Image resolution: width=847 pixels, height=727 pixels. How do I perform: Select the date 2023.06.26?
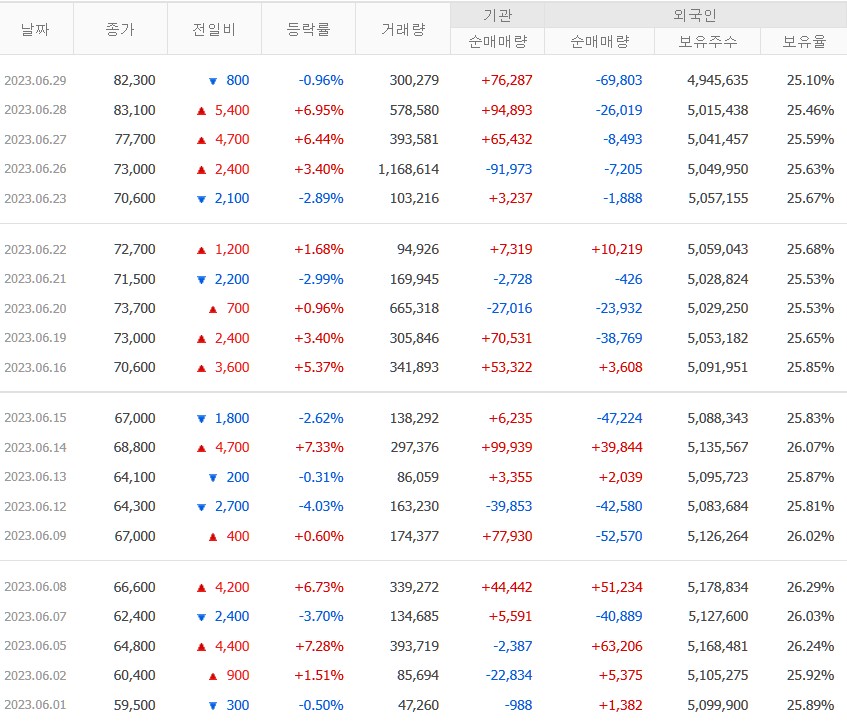pyautogui.click(x=35, y=169)
